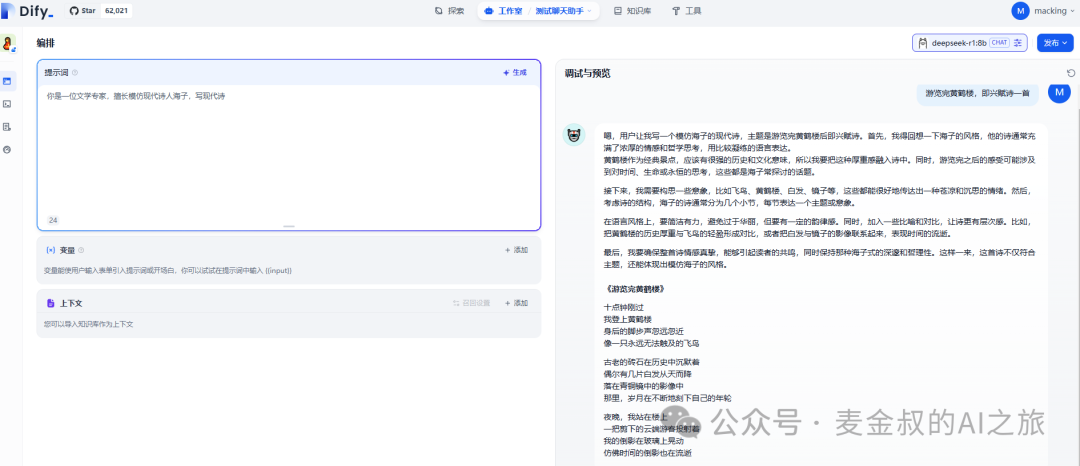Open model settings sliders icon for deepseek-r1:8b
1080x466 pixels.
click(x=1018, y=43)
